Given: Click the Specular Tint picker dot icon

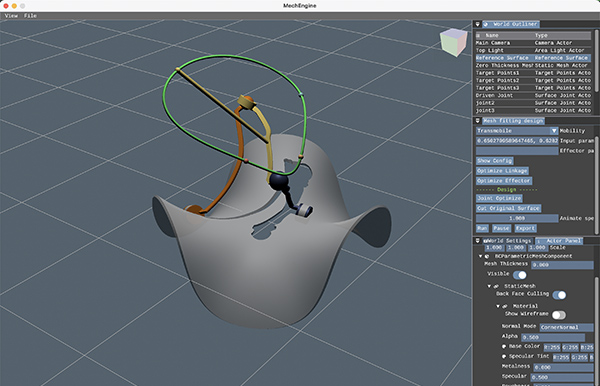Looking at the screenshot, I should point(504,357).
